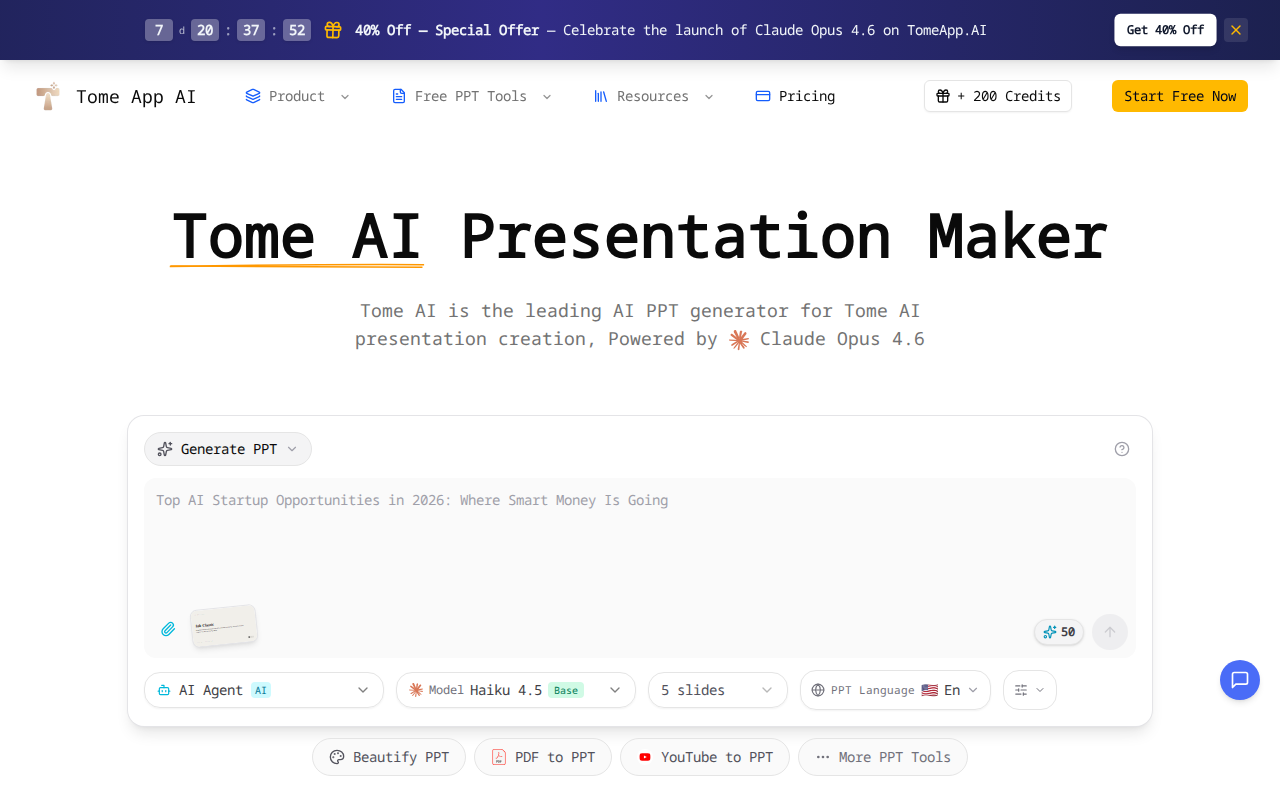Screen dimensions: 1280x800
Task: Click the library icon beside Resources
Action: point(601,96)
